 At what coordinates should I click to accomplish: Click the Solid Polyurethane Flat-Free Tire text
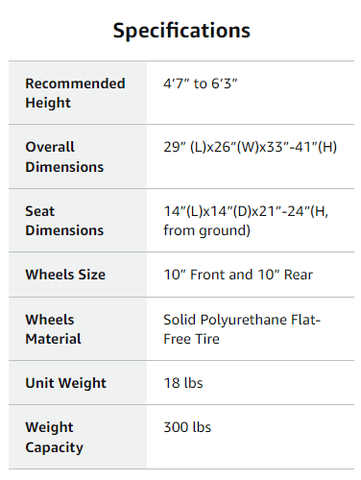(242, 329)
